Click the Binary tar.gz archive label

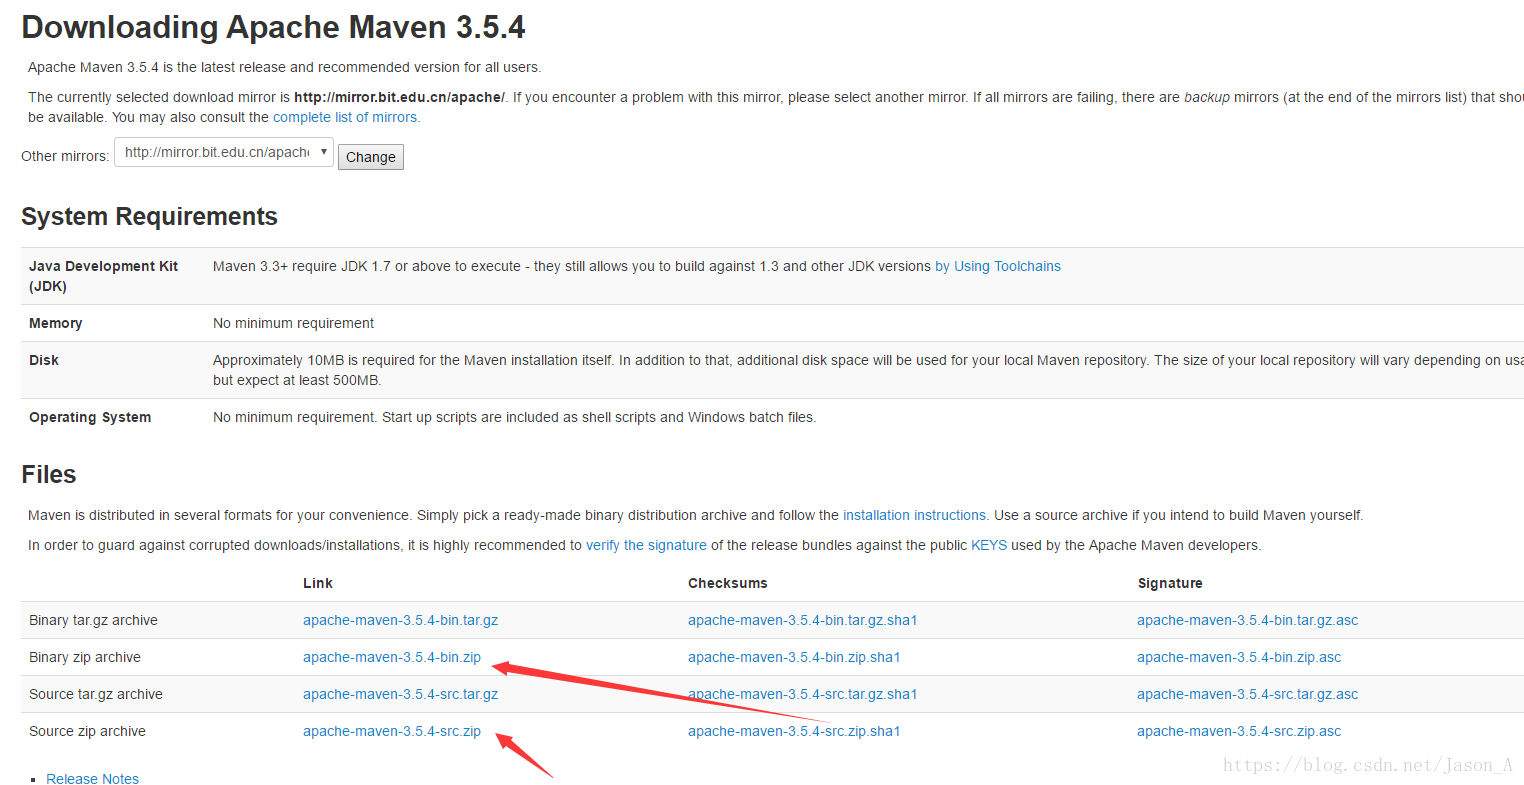pos(93,620)
